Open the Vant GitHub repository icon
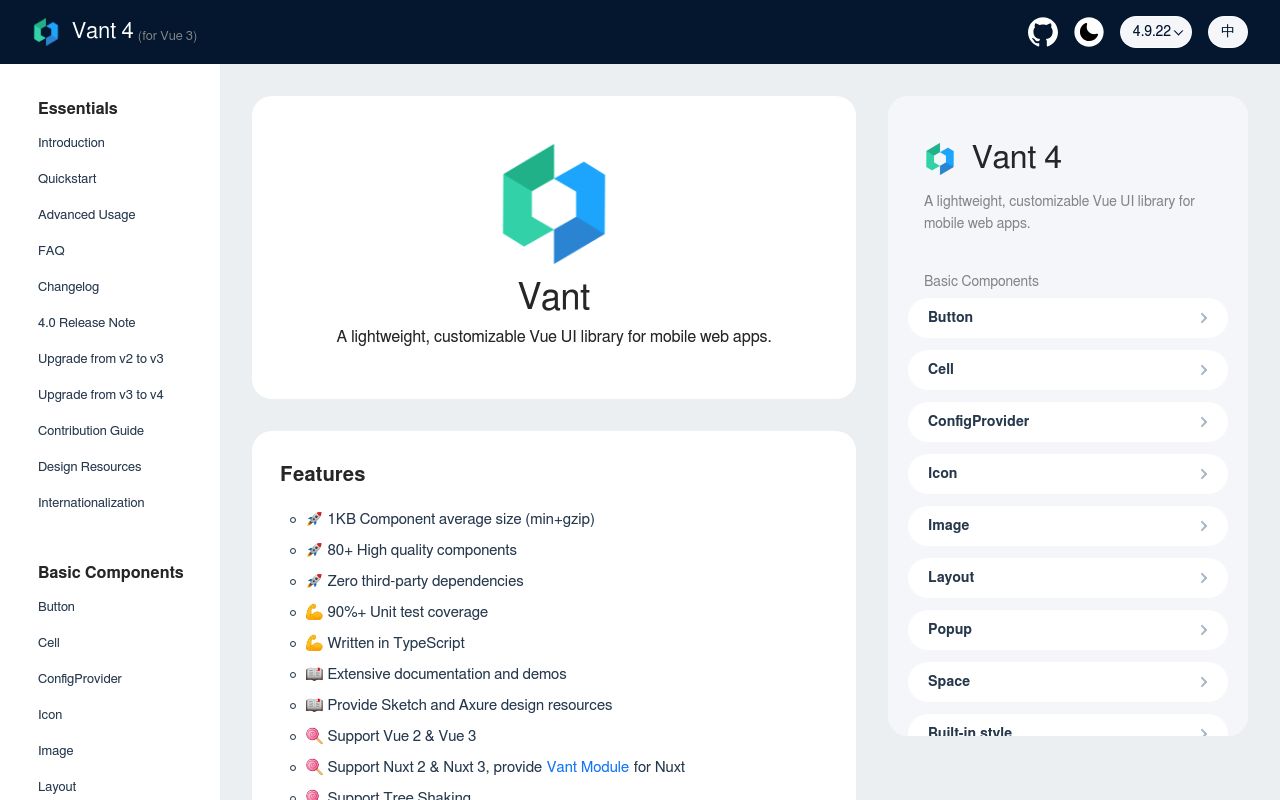The image size is (1280, 800). [1043, 32]
